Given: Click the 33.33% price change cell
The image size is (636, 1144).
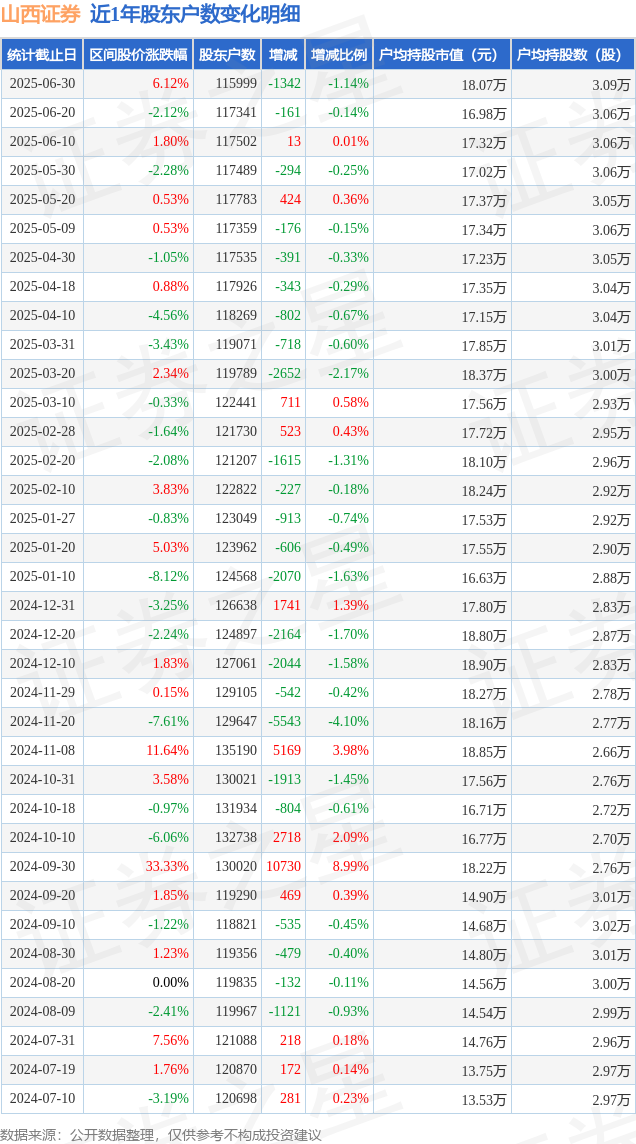Looking at the screenshot, I should (139, 867).
